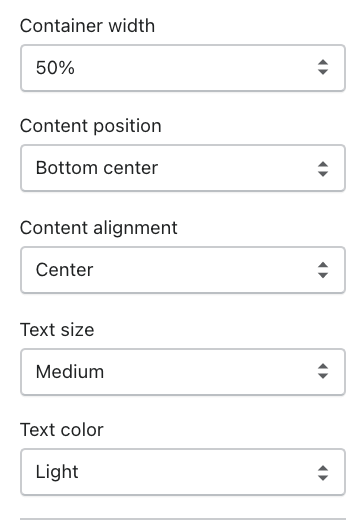Click the Content position label

point(91,126)
